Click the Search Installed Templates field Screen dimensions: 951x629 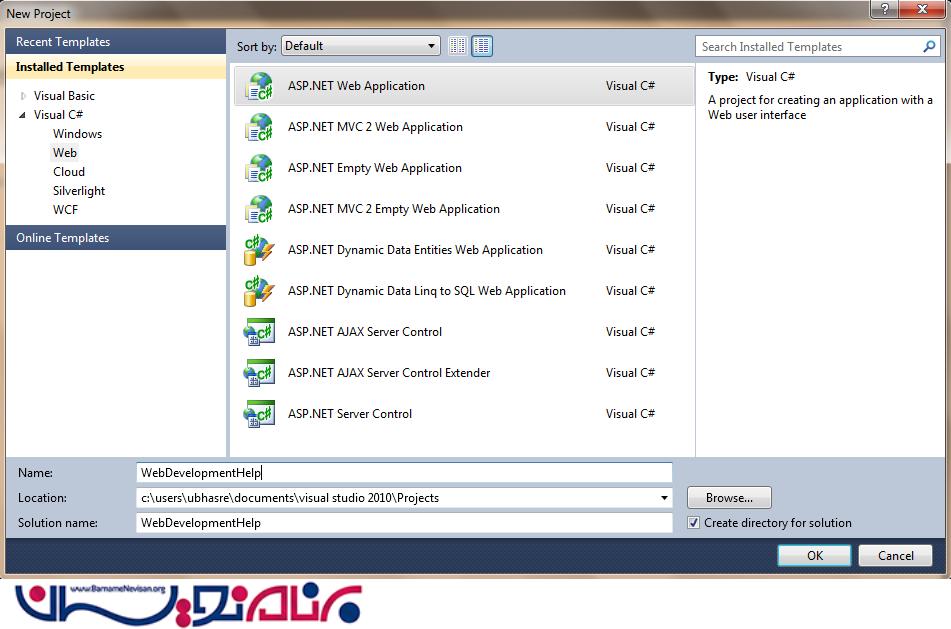click(808, 47)
